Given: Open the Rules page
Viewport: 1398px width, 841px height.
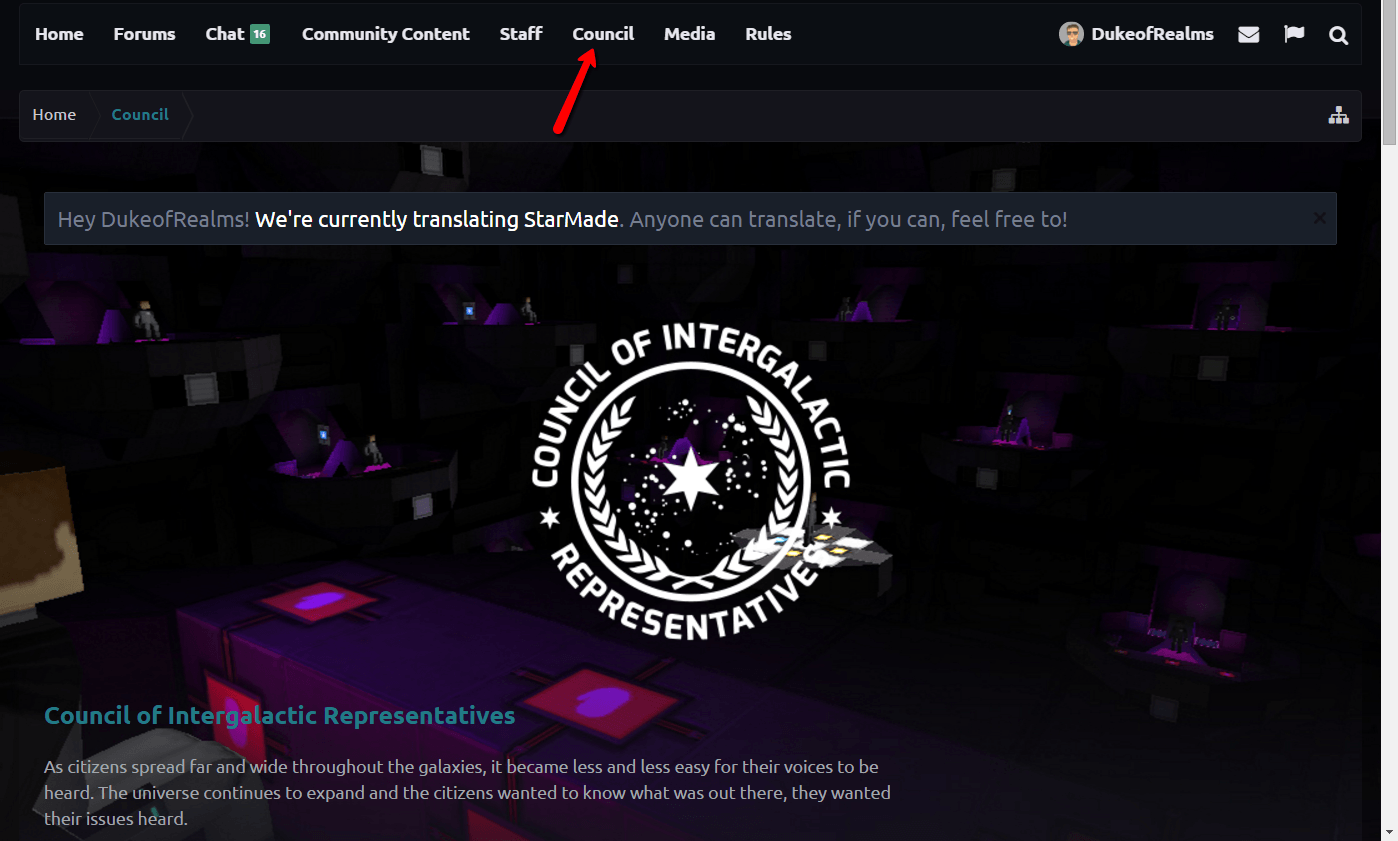Looking at the screenshot, I should tap(768, 34).
